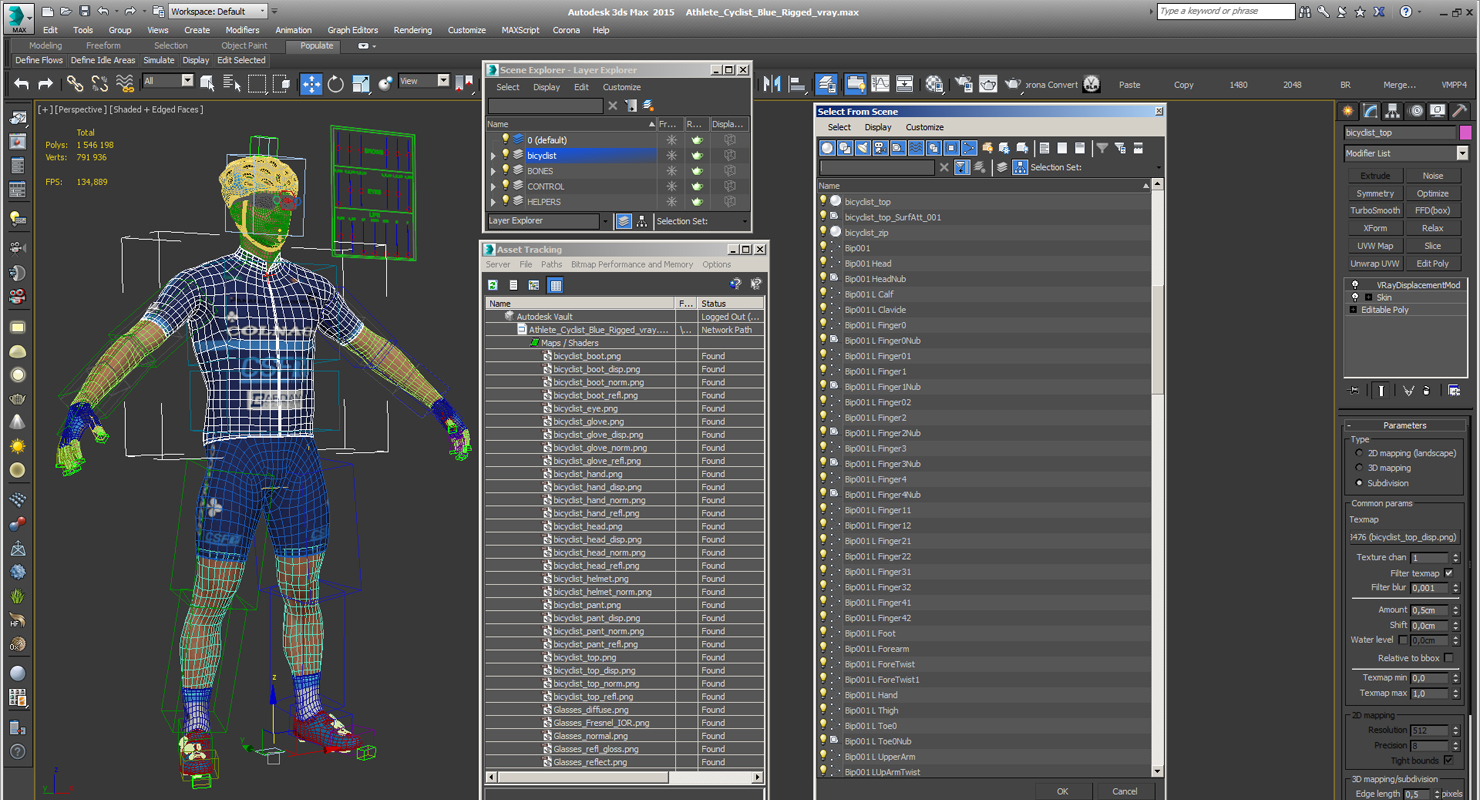Click the Undo arrow icon
This screenshot has width=1480, height=800.
pyautogui.click(x=21, y=85)
